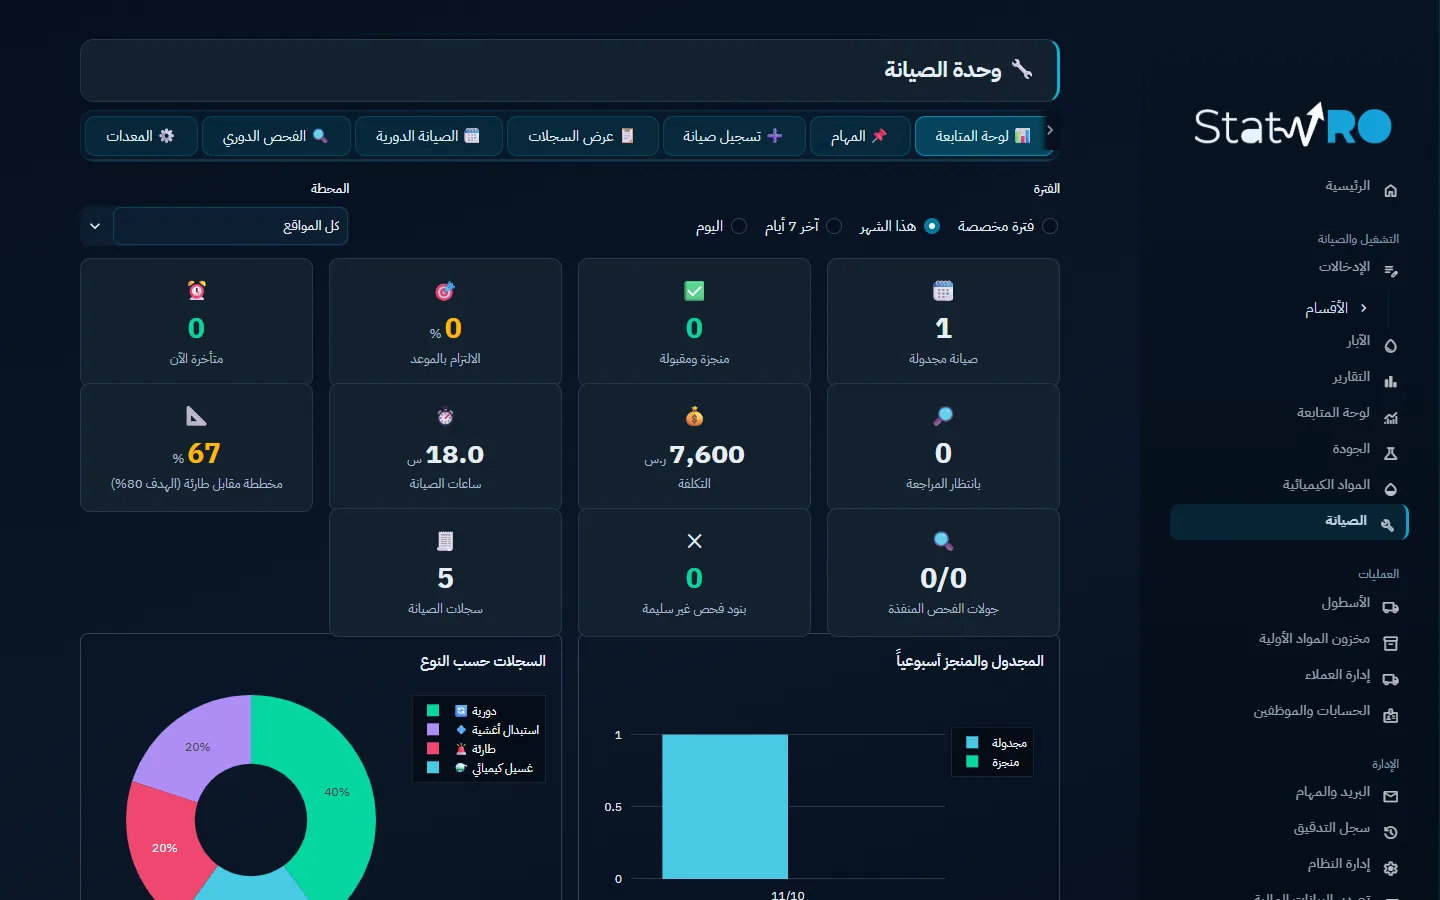Click the dropdown arrow of station selector

[x=95, y=226]
